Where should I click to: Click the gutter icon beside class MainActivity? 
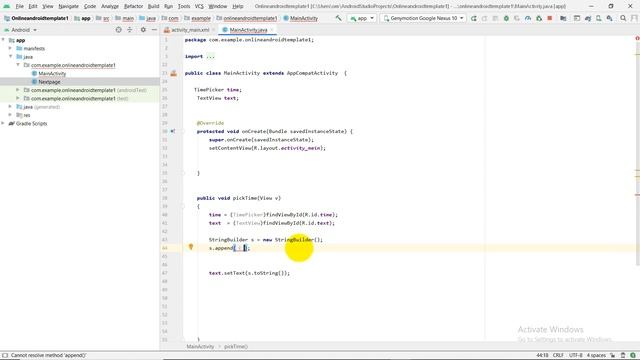173,73
